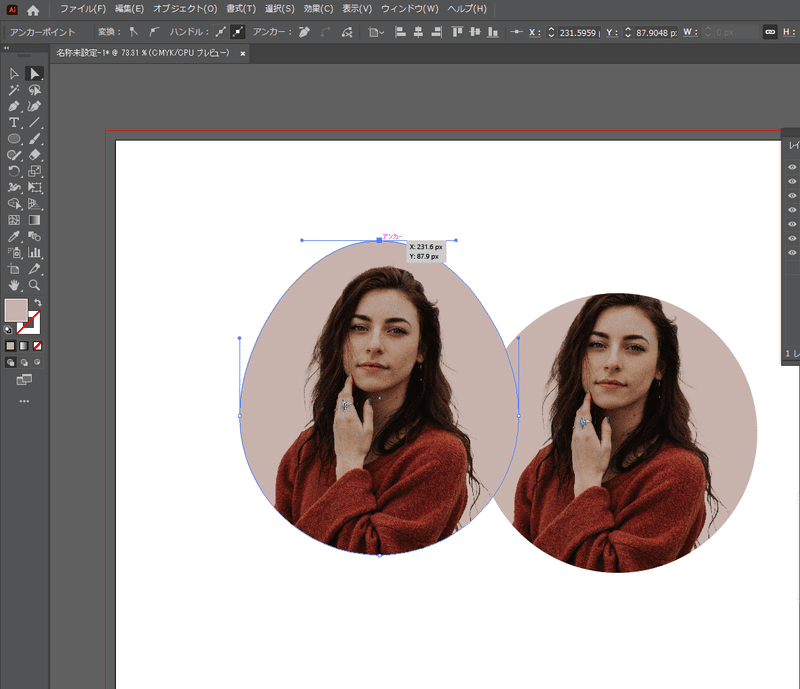Show handles for multiple selected anchors
The width and height of the screenshot is (800, 689).
coord(220,32)
